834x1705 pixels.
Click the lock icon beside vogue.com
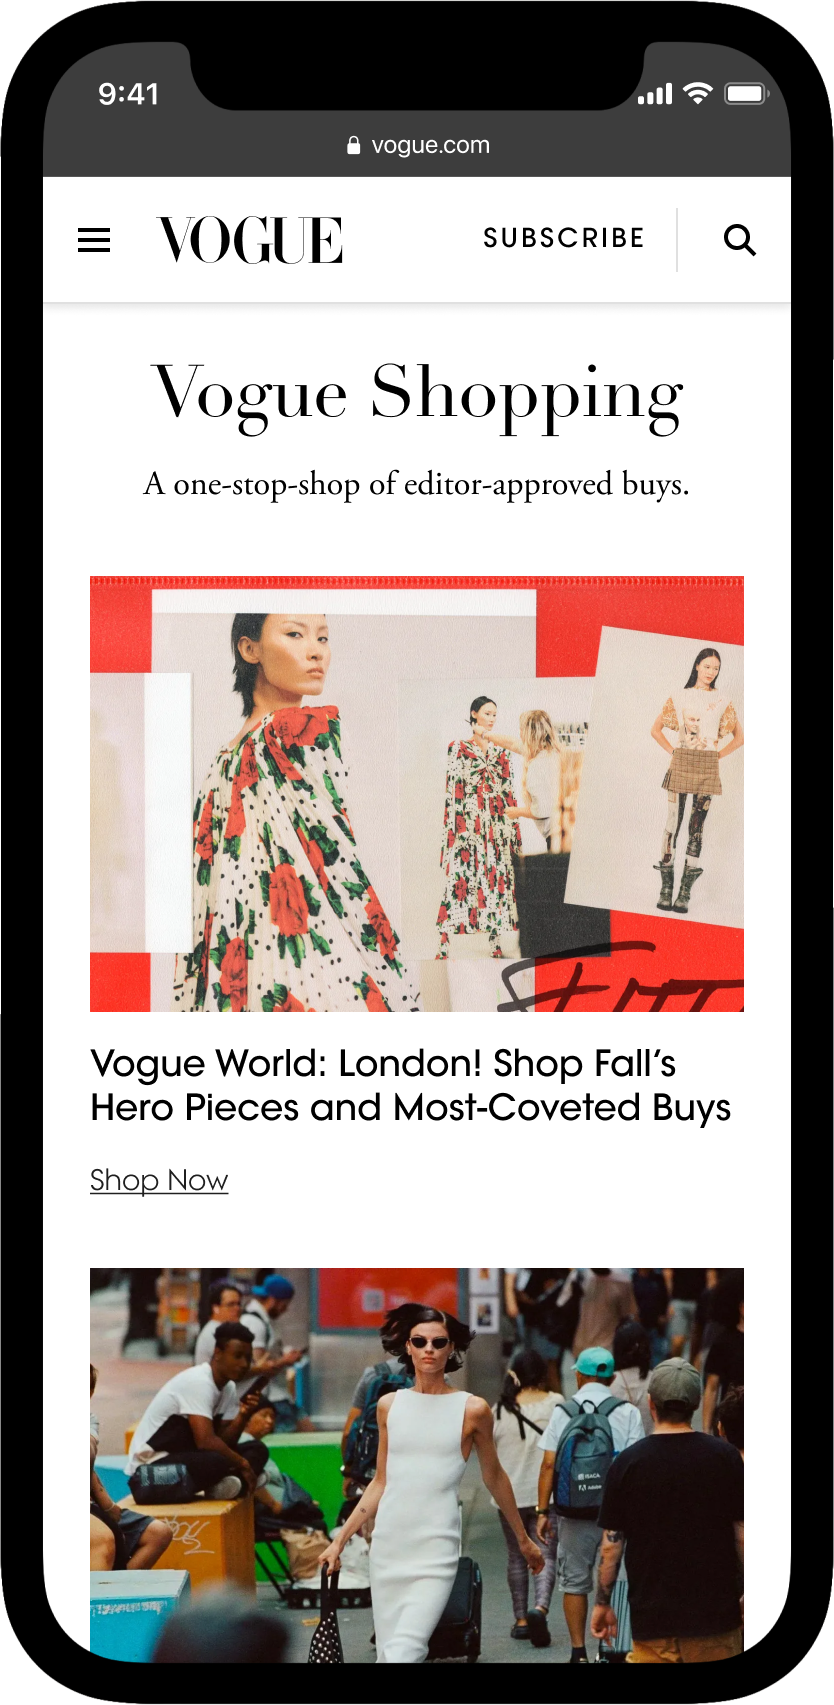point(353,145)
